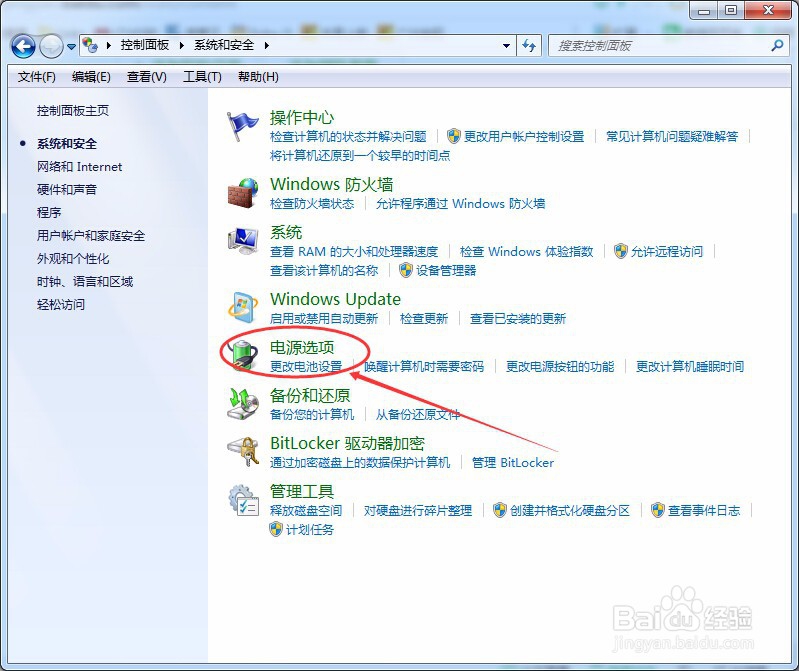Click shield icon beside 允许远程访问

(621, 251)
